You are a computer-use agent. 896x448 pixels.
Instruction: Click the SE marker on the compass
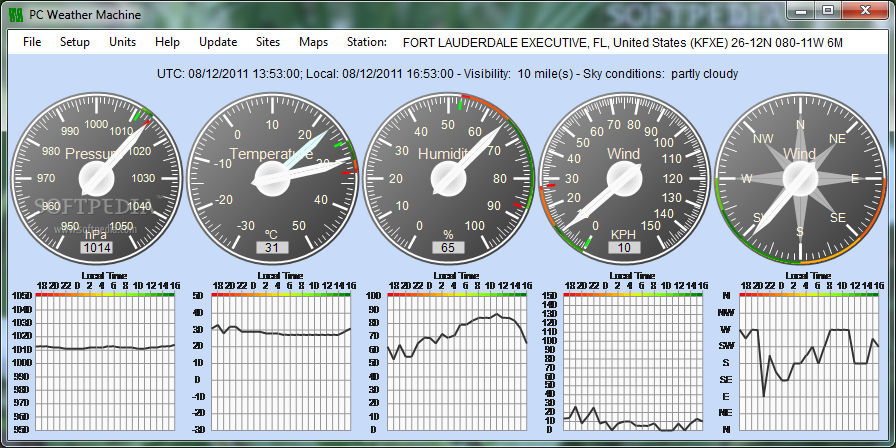coord(838,217)
